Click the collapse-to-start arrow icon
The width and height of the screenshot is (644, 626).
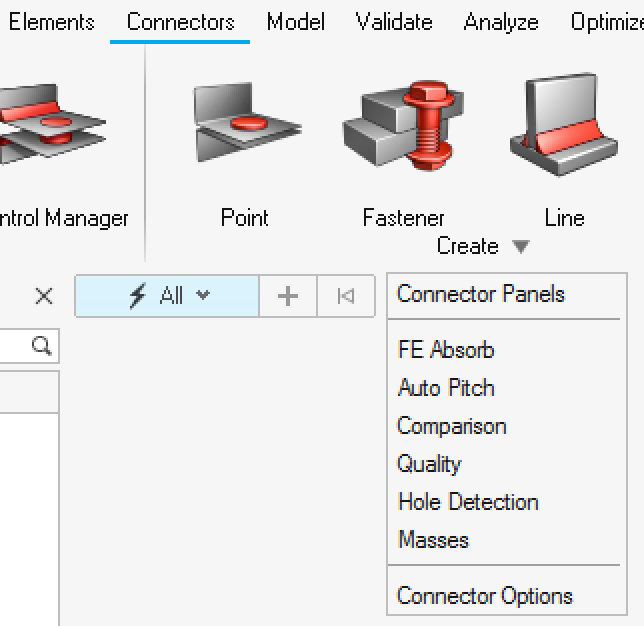(x=346, y=296)
